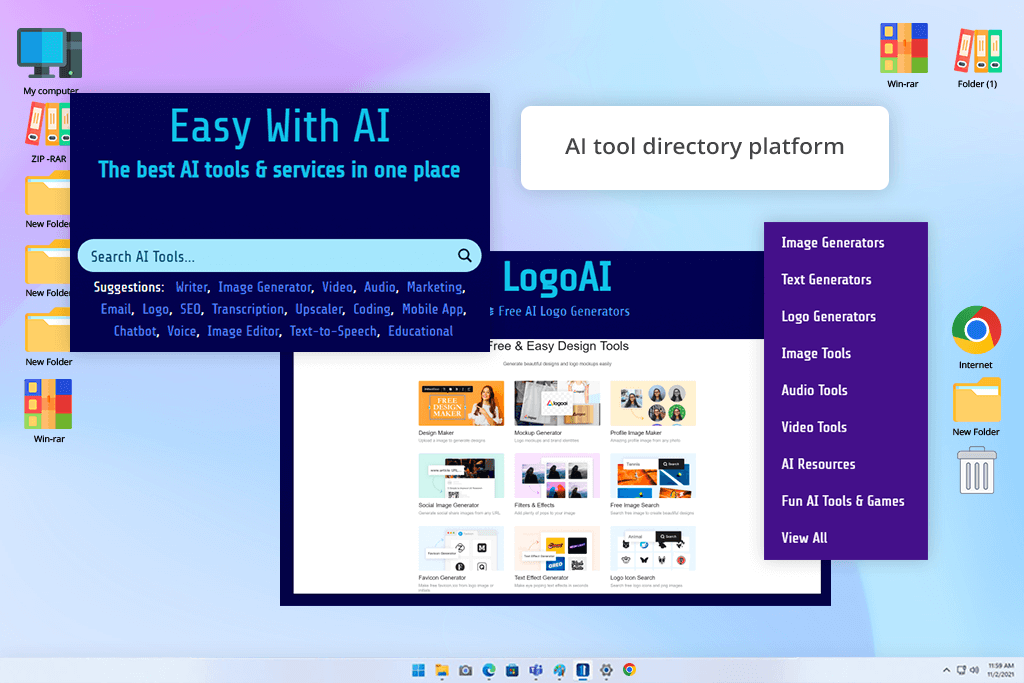
Task: Open the Settings gear in taskbar
Action: 606,670
